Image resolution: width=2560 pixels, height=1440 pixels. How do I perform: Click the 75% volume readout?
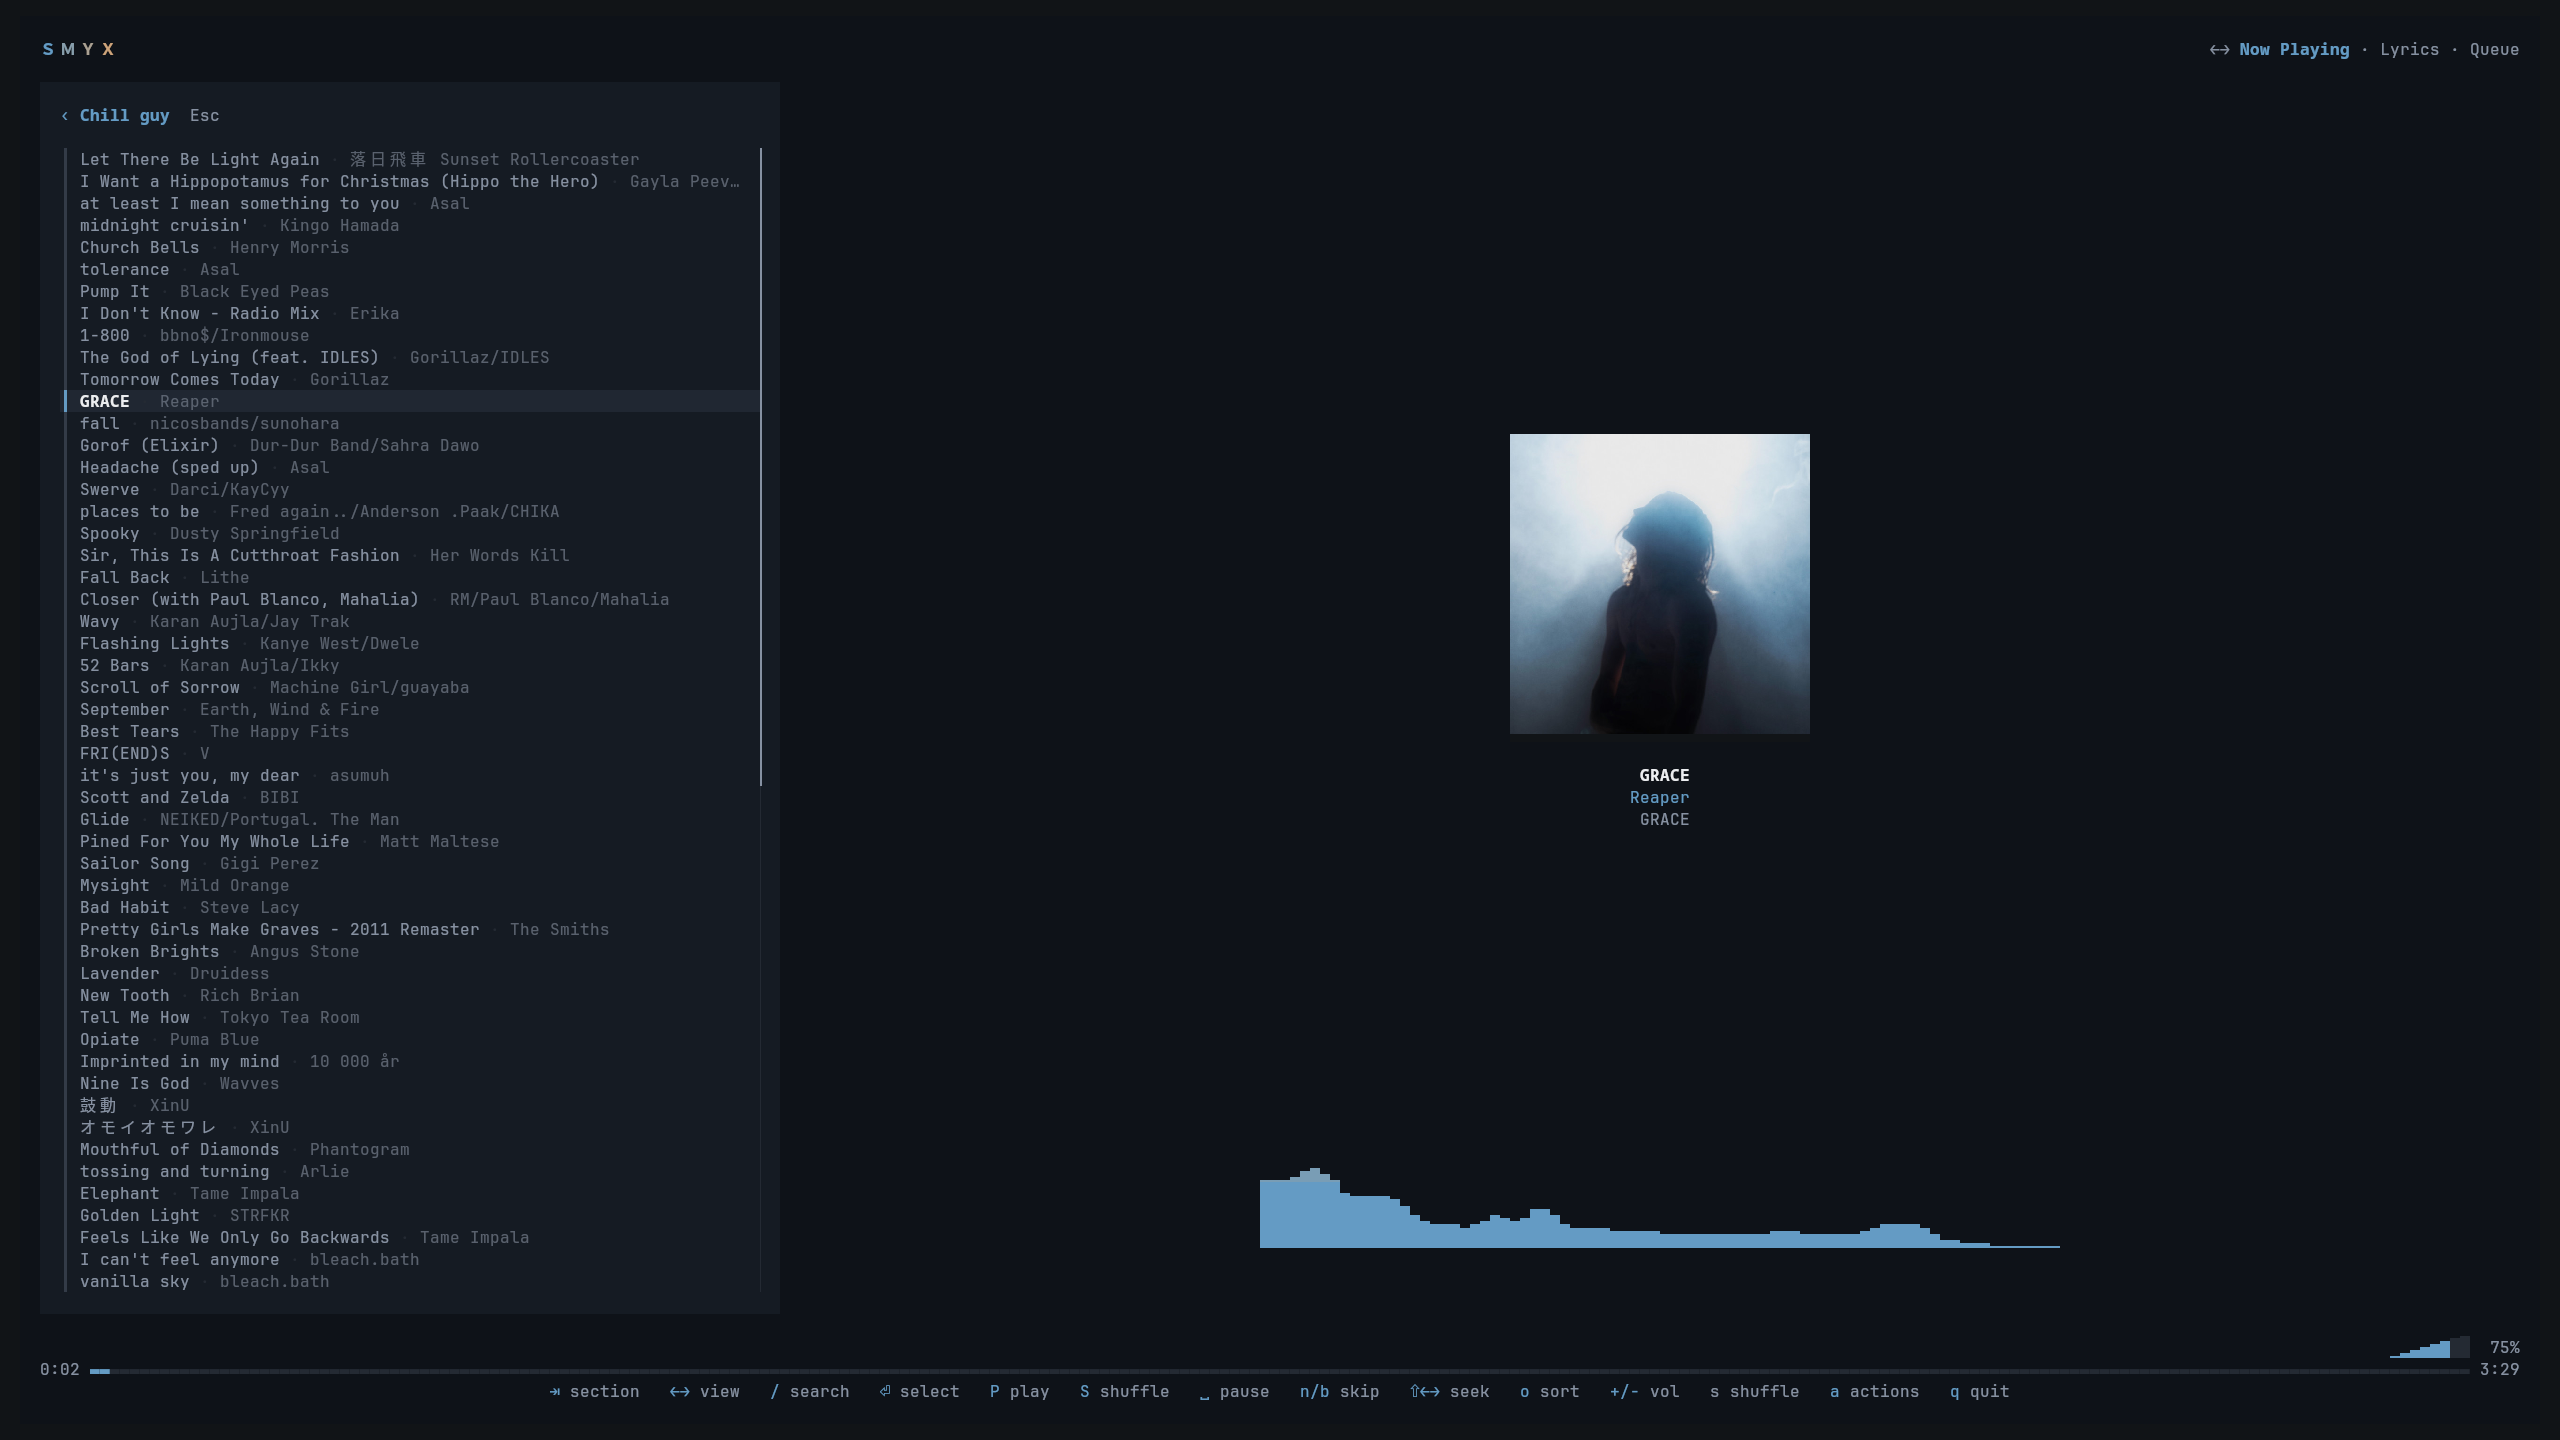2504,1348
